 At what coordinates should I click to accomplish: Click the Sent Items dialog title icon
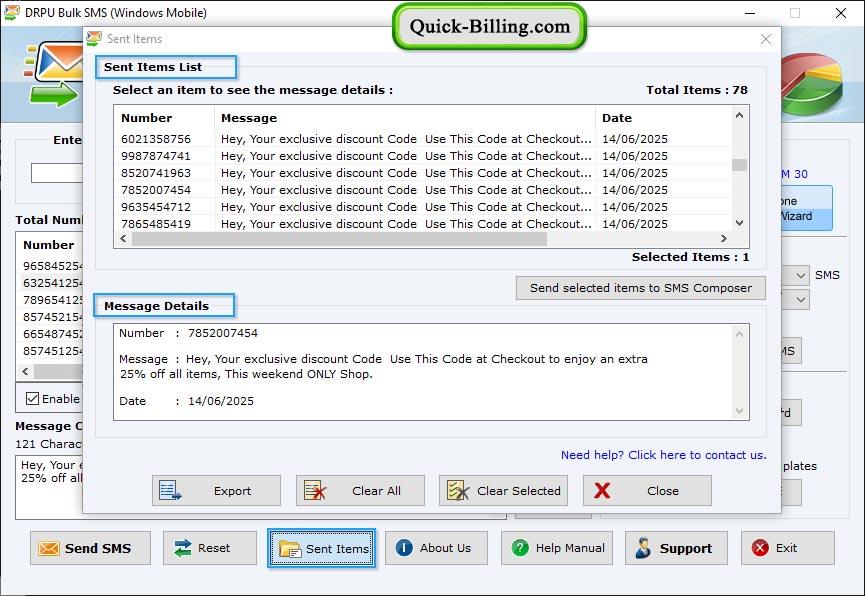click(94, 39)
